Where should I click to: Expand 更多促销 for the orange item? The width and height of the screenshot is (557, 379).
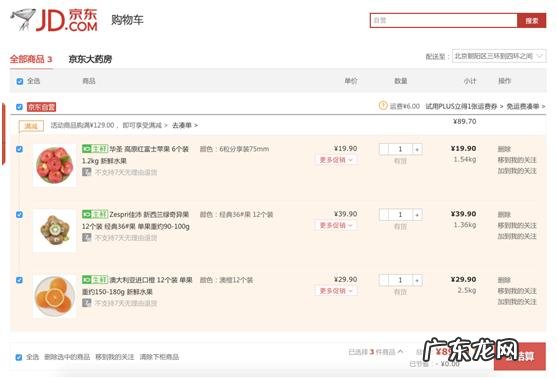tap(336, 291)
